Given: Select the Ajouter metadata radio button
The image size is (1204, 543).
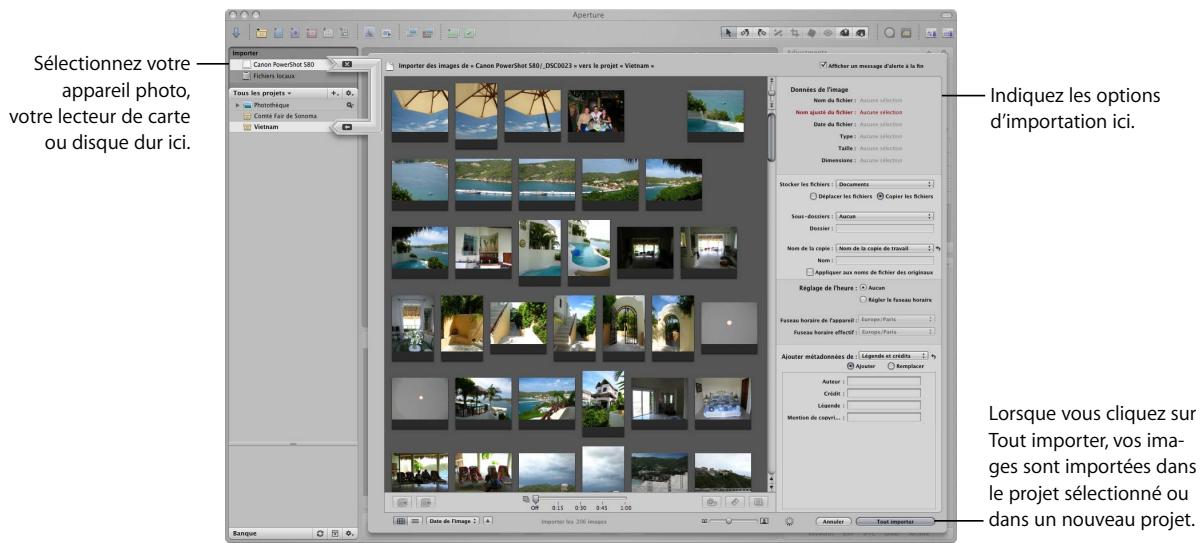Looking at the screenshot, I should (850, 365).
